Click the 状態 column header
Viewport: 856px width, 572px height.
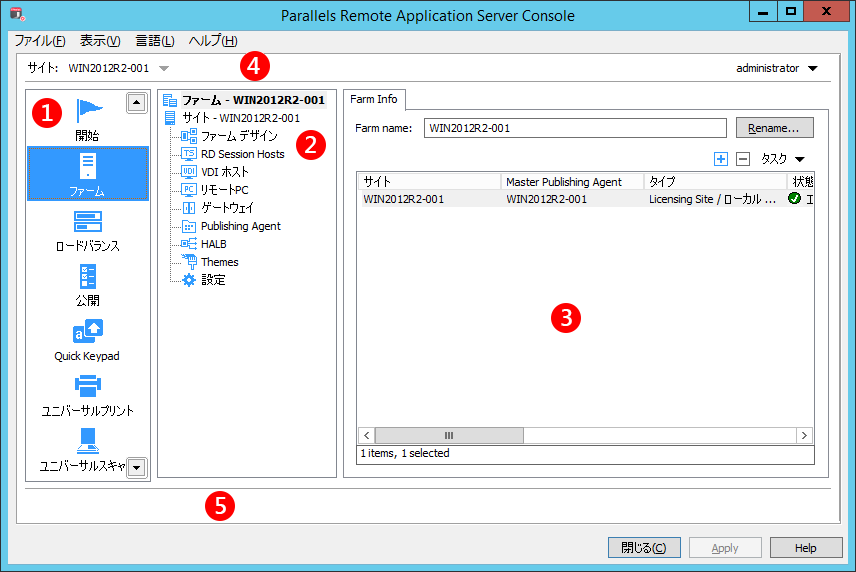pos(801,181)
